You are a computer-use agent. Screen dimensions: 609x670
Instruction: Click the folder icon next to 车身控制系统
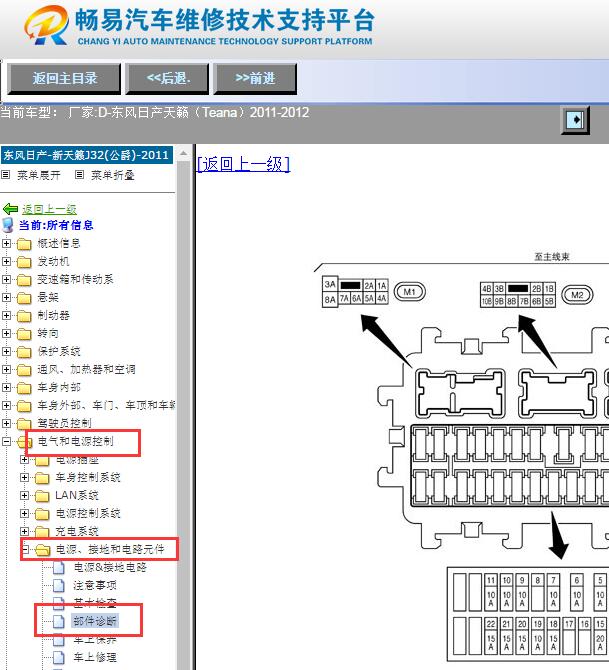click(x=42, y=478)
